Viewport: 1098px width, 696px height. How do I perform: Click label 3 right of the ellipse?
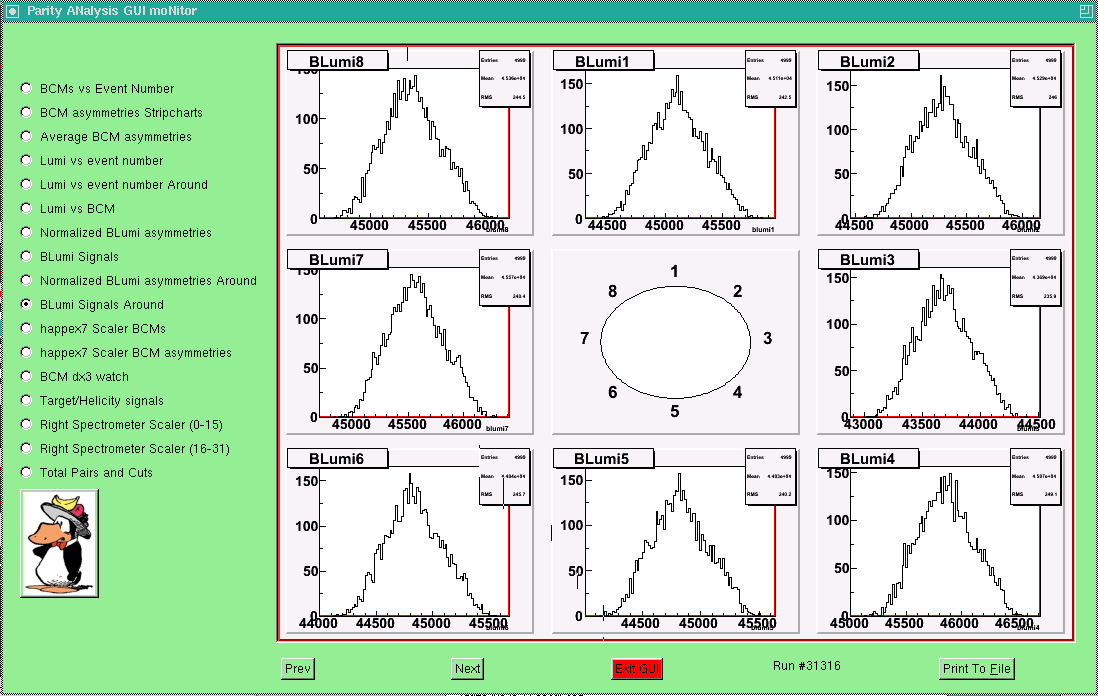click(767, 338)
